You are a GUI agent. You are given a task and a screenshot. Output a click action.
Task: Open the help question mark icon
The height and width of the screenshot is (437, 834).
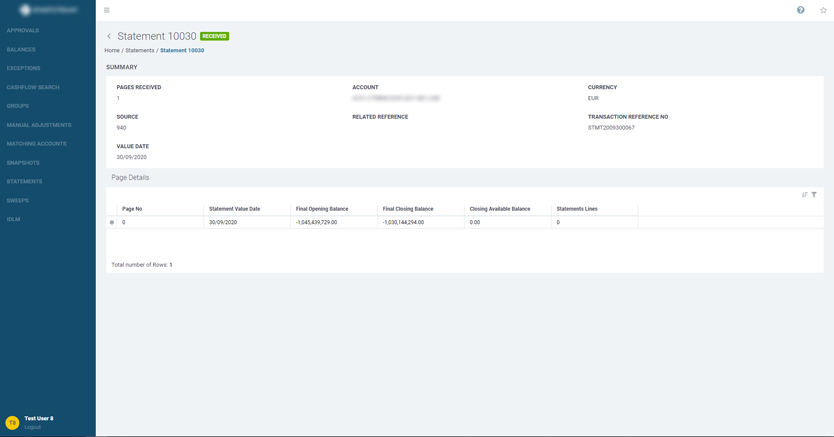(800, 10)
